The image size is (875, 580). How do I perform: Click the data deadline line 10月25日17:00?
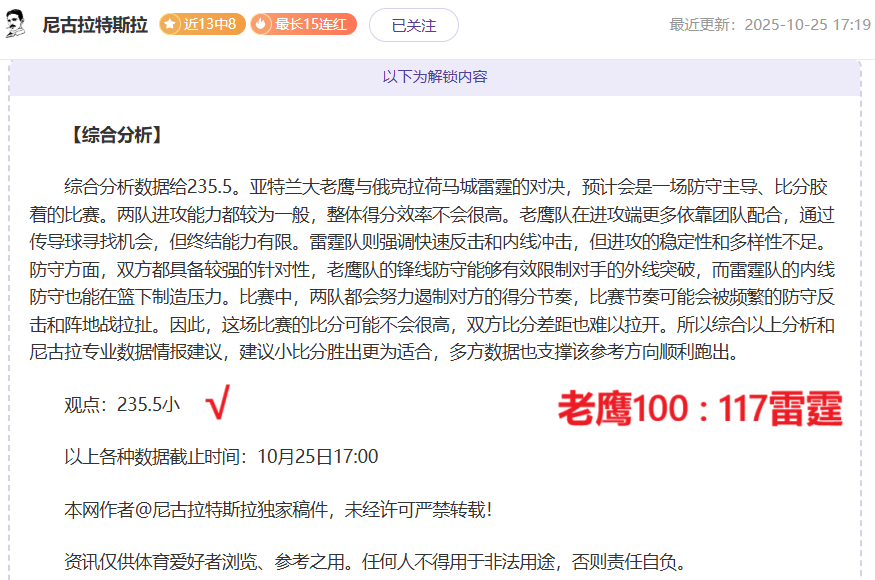click(x=221, y=457)
